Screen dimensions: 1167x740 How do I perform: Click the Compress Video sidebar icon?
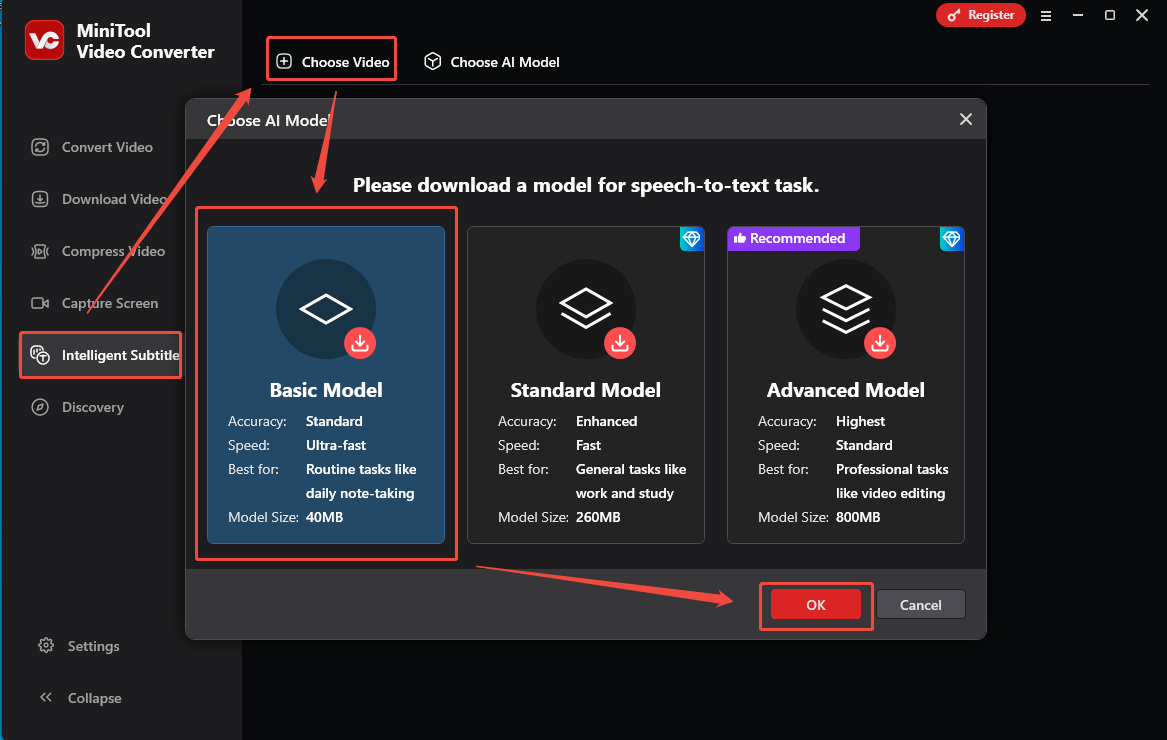click(40, 252)
